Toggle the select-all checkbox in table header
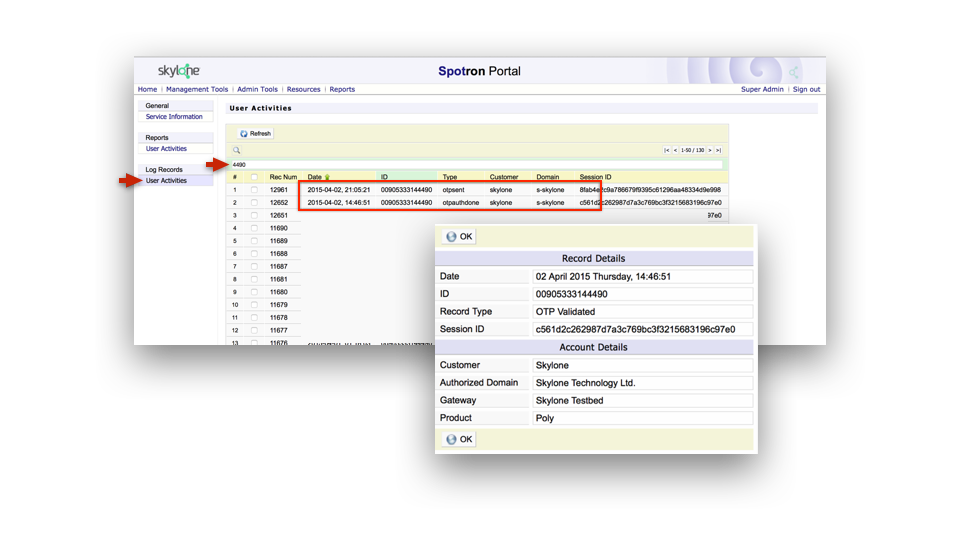The image size is (960, 540). [254, 177]
